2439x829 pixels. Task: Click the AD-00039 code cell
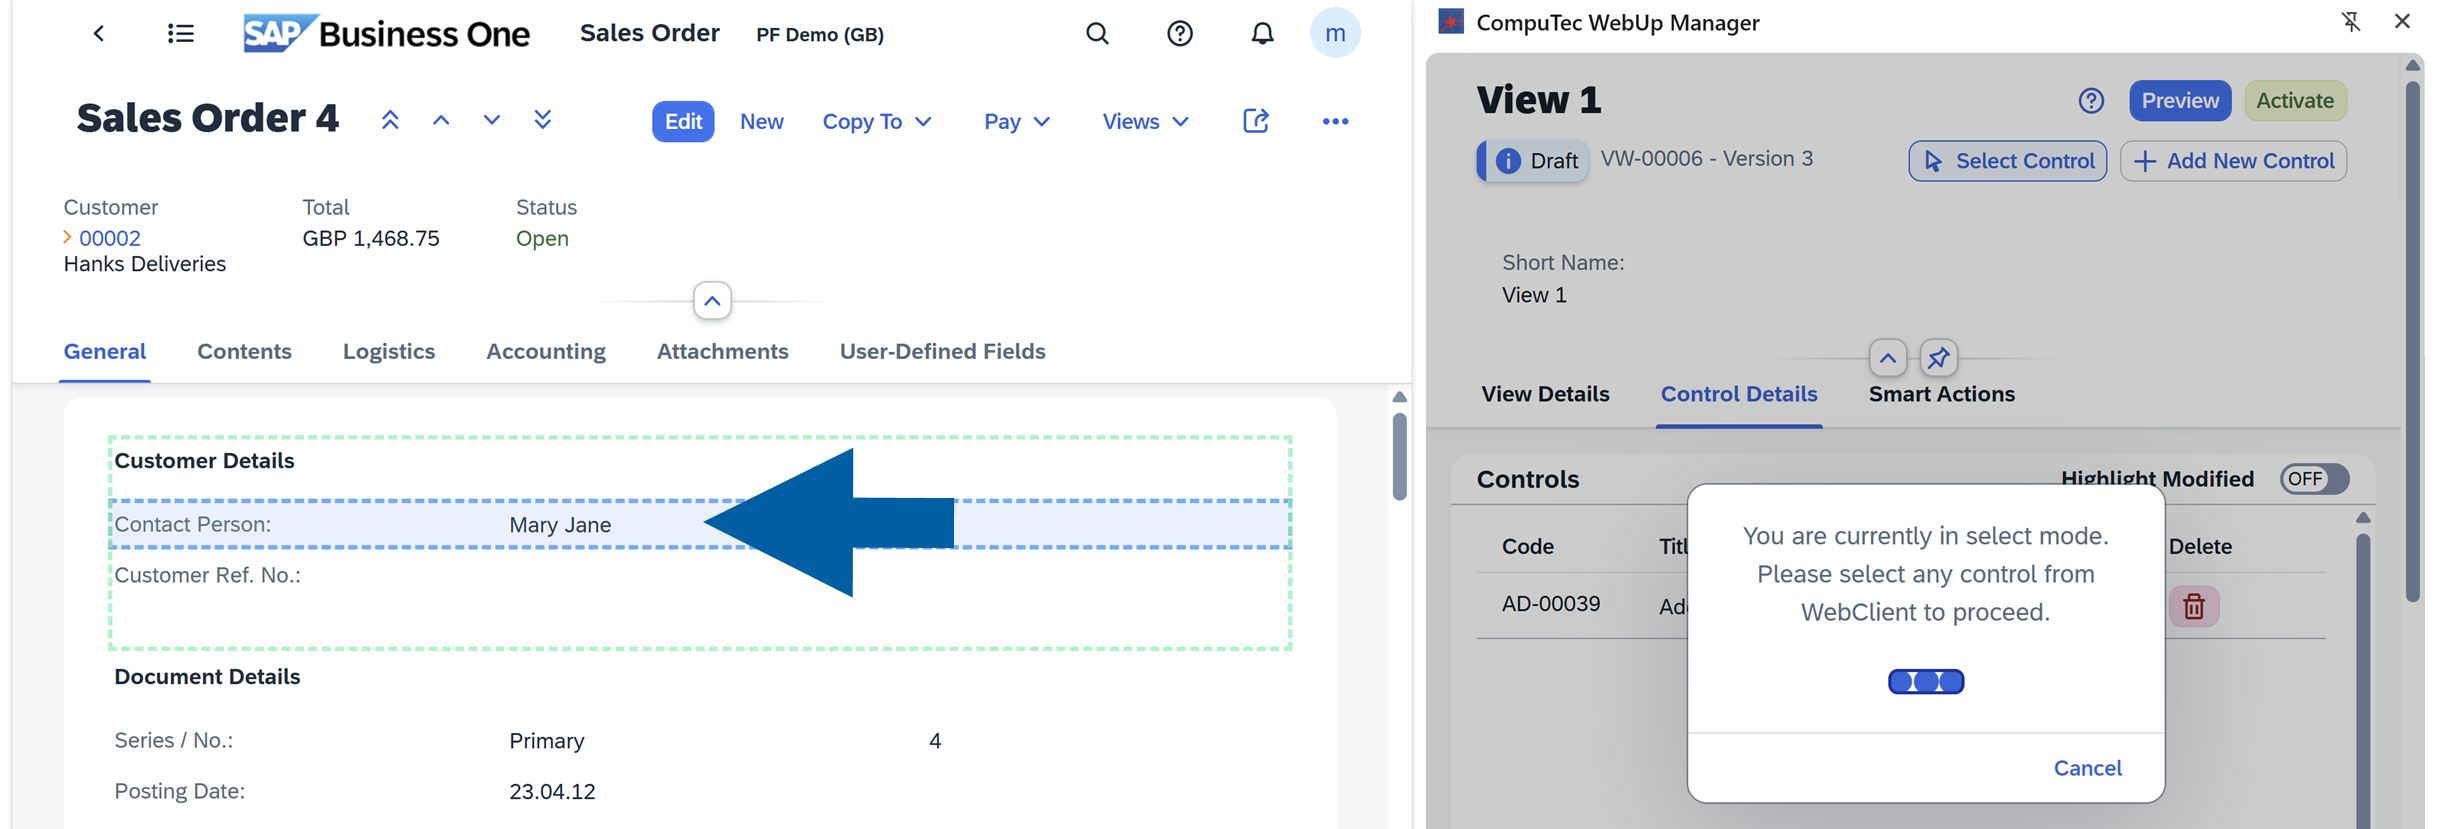click(1551, 604)
